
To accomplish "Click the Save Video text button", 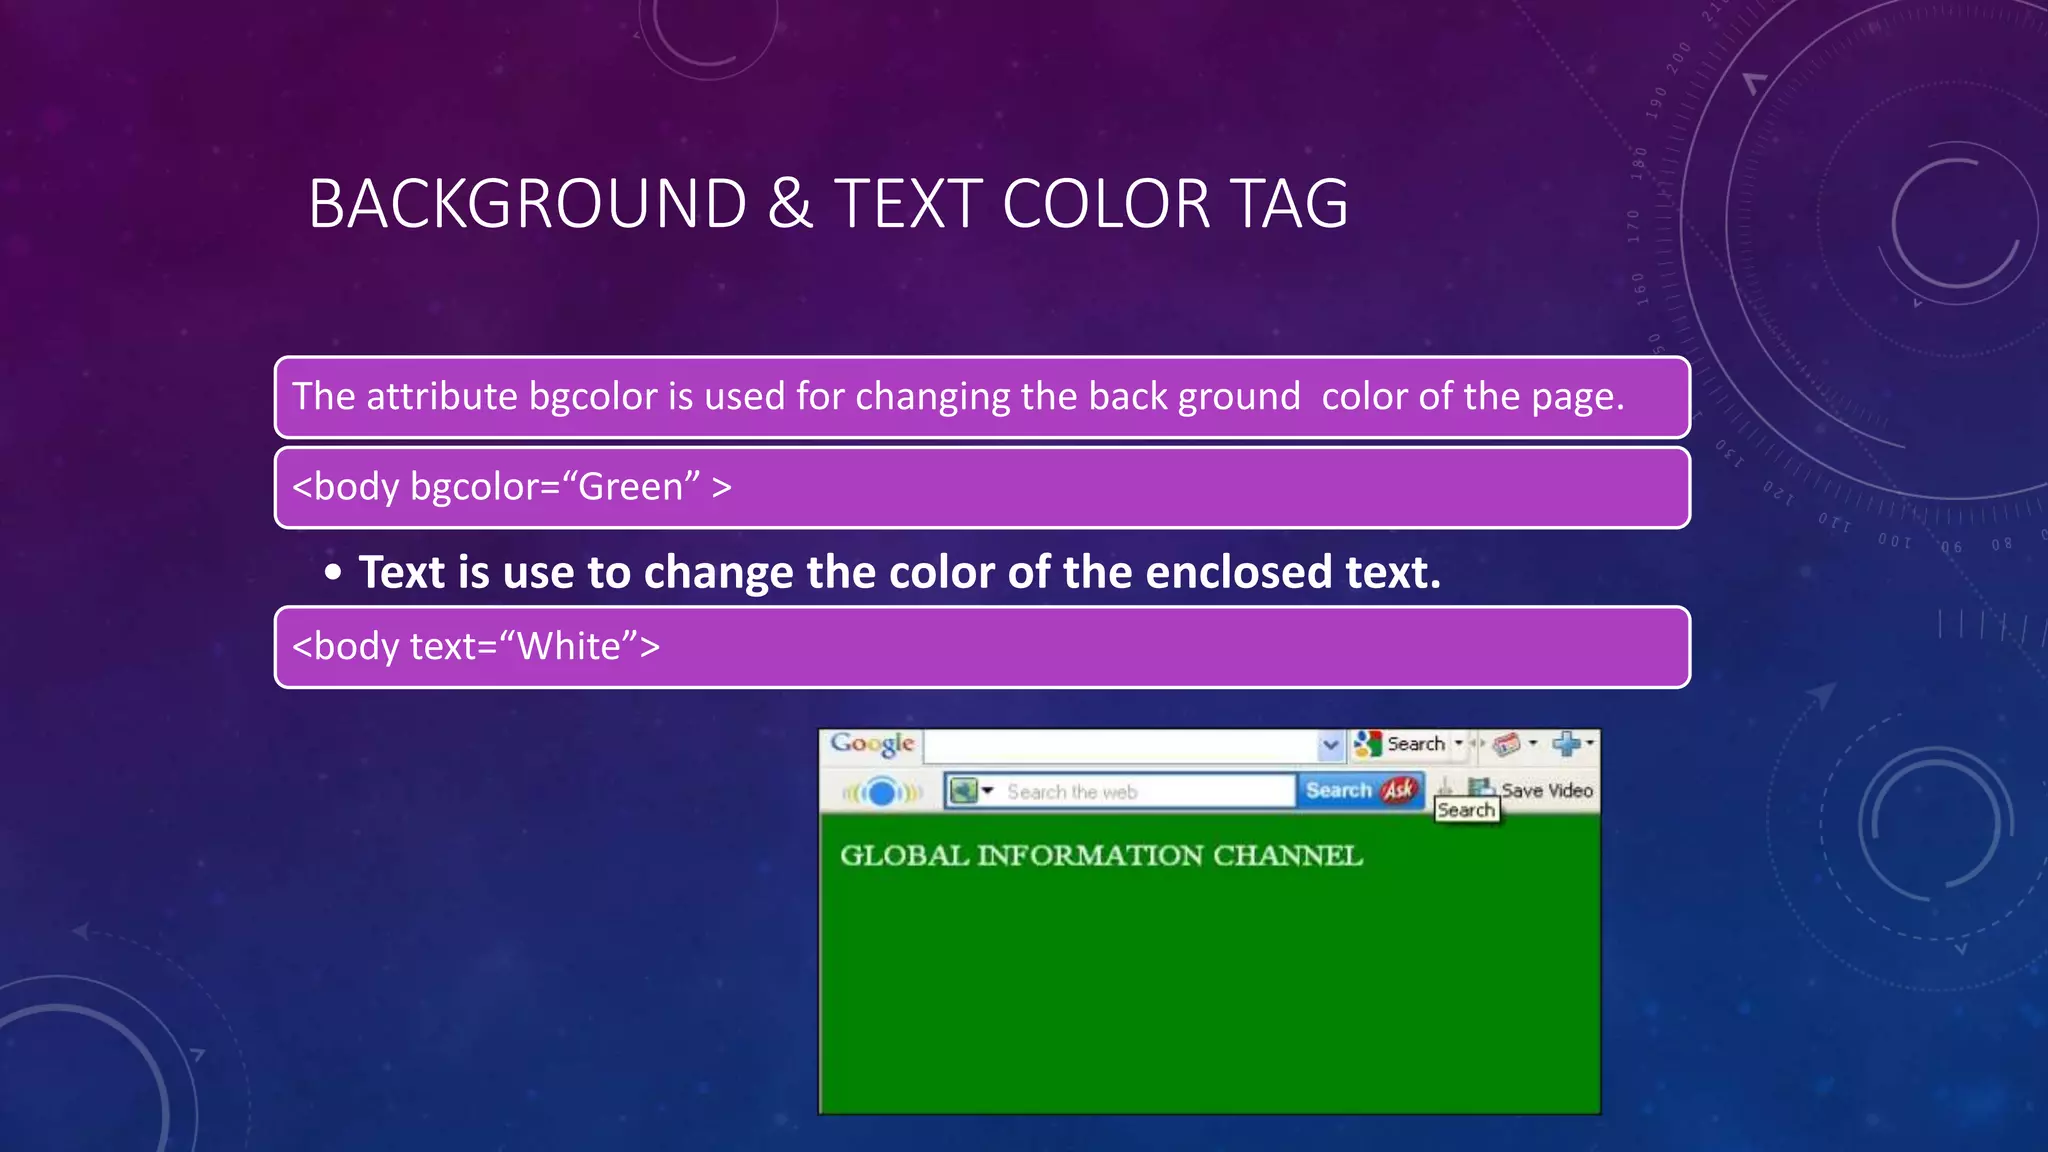I will [1547, 790].
